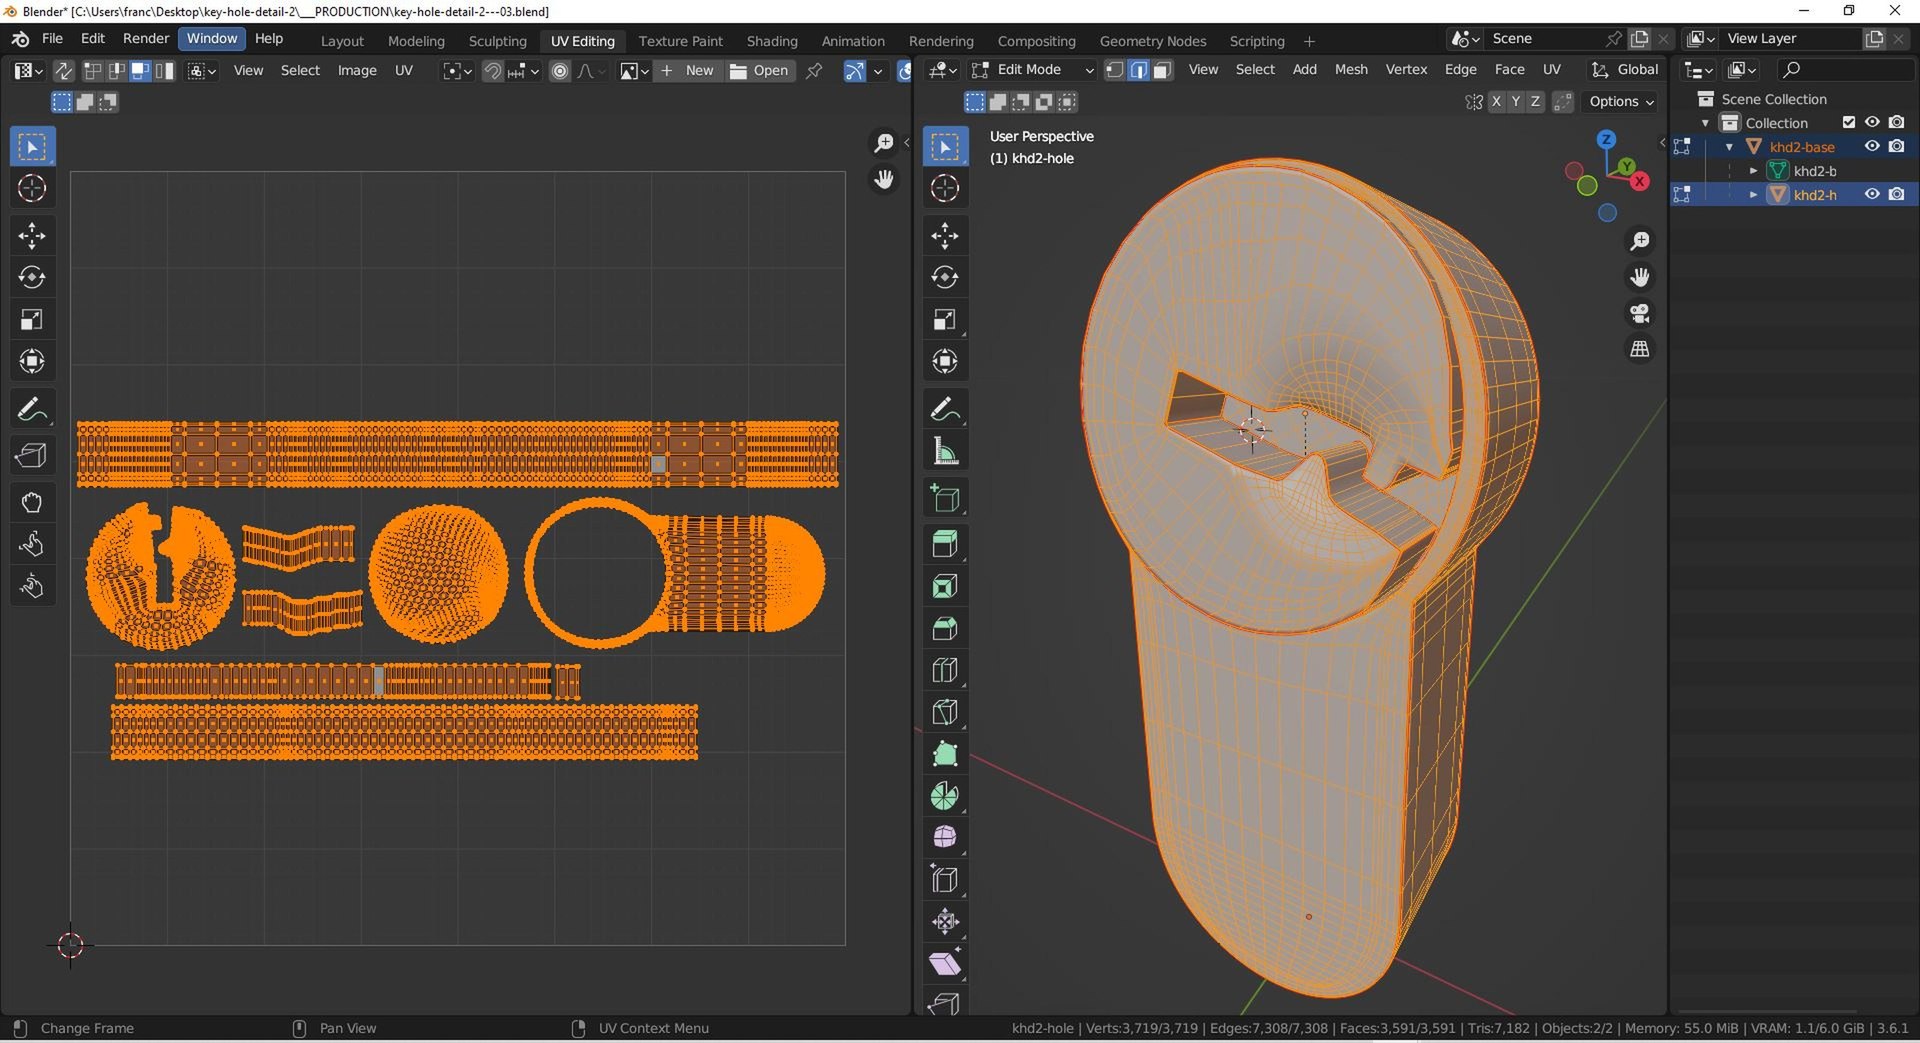Choose the Relax tool in UV editor
1920x1043 pixels.
[32, 544]
